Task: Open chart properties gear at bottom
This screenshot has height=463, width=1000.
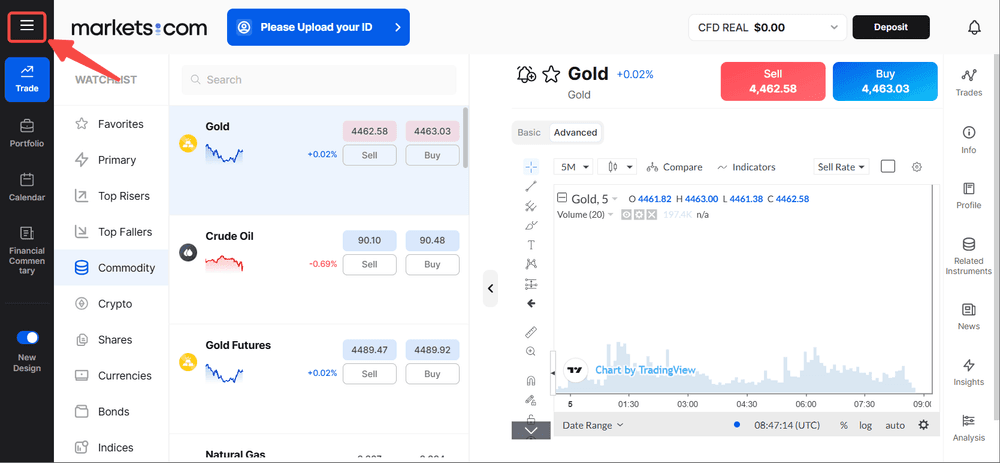Action: click(x=923, y=425)
